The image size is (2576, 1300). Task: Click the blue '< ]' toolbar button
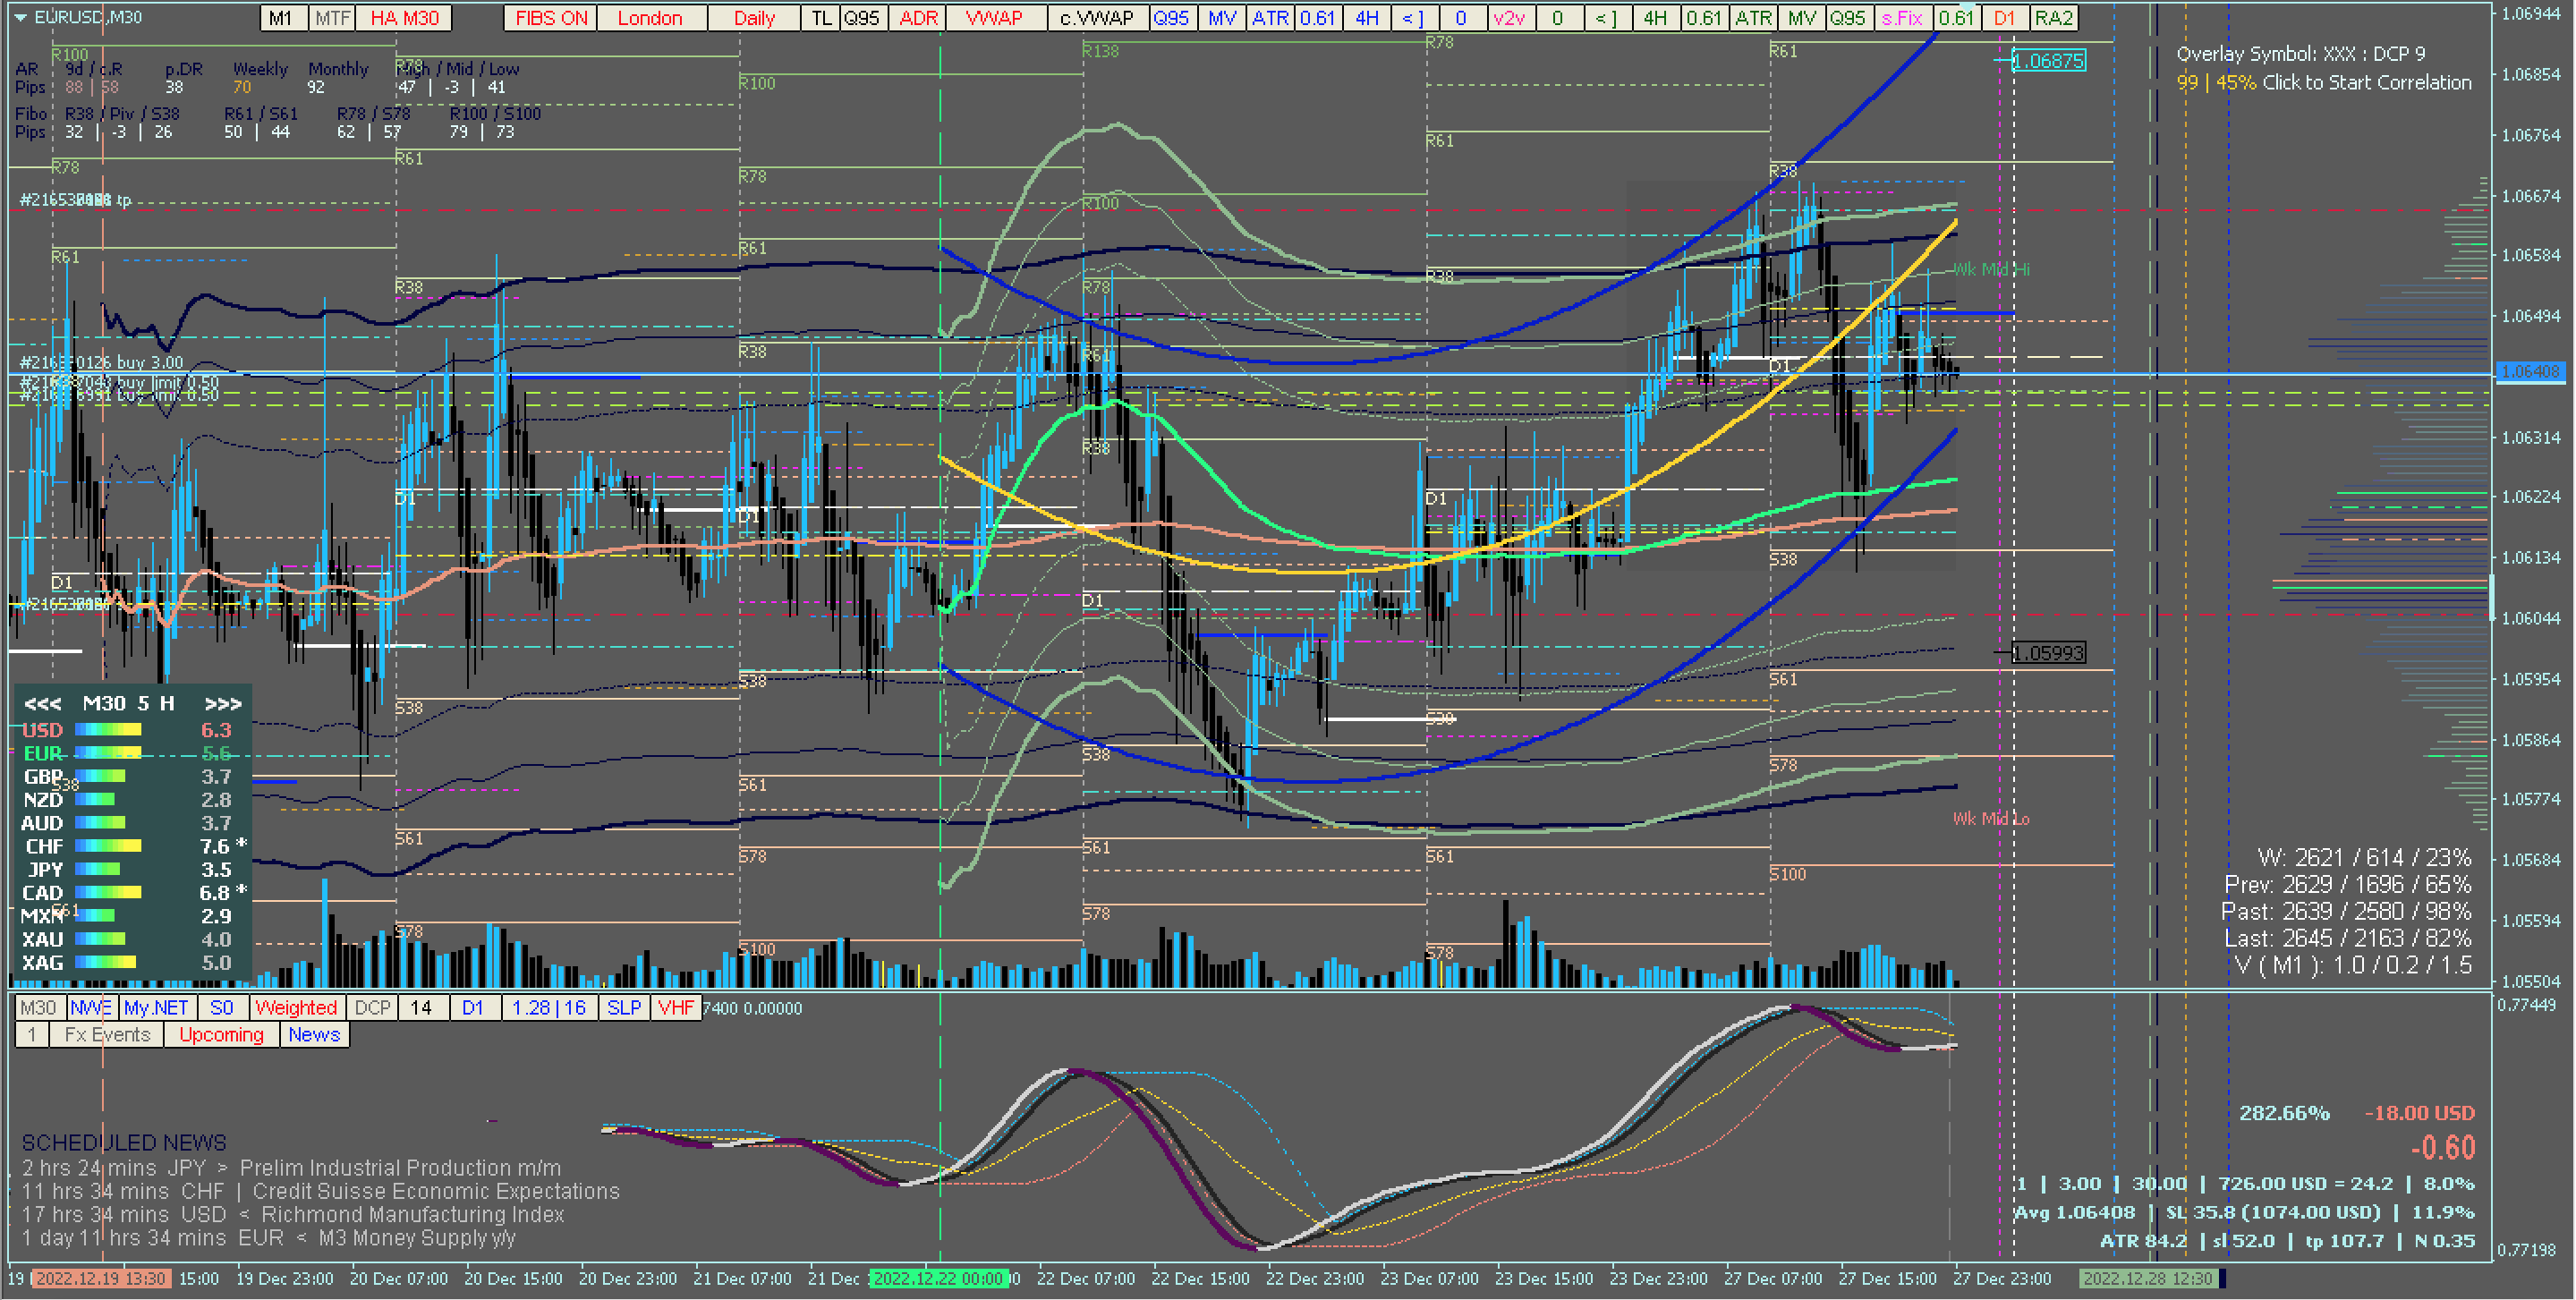pyautogui.click(x=1412, y=18)
